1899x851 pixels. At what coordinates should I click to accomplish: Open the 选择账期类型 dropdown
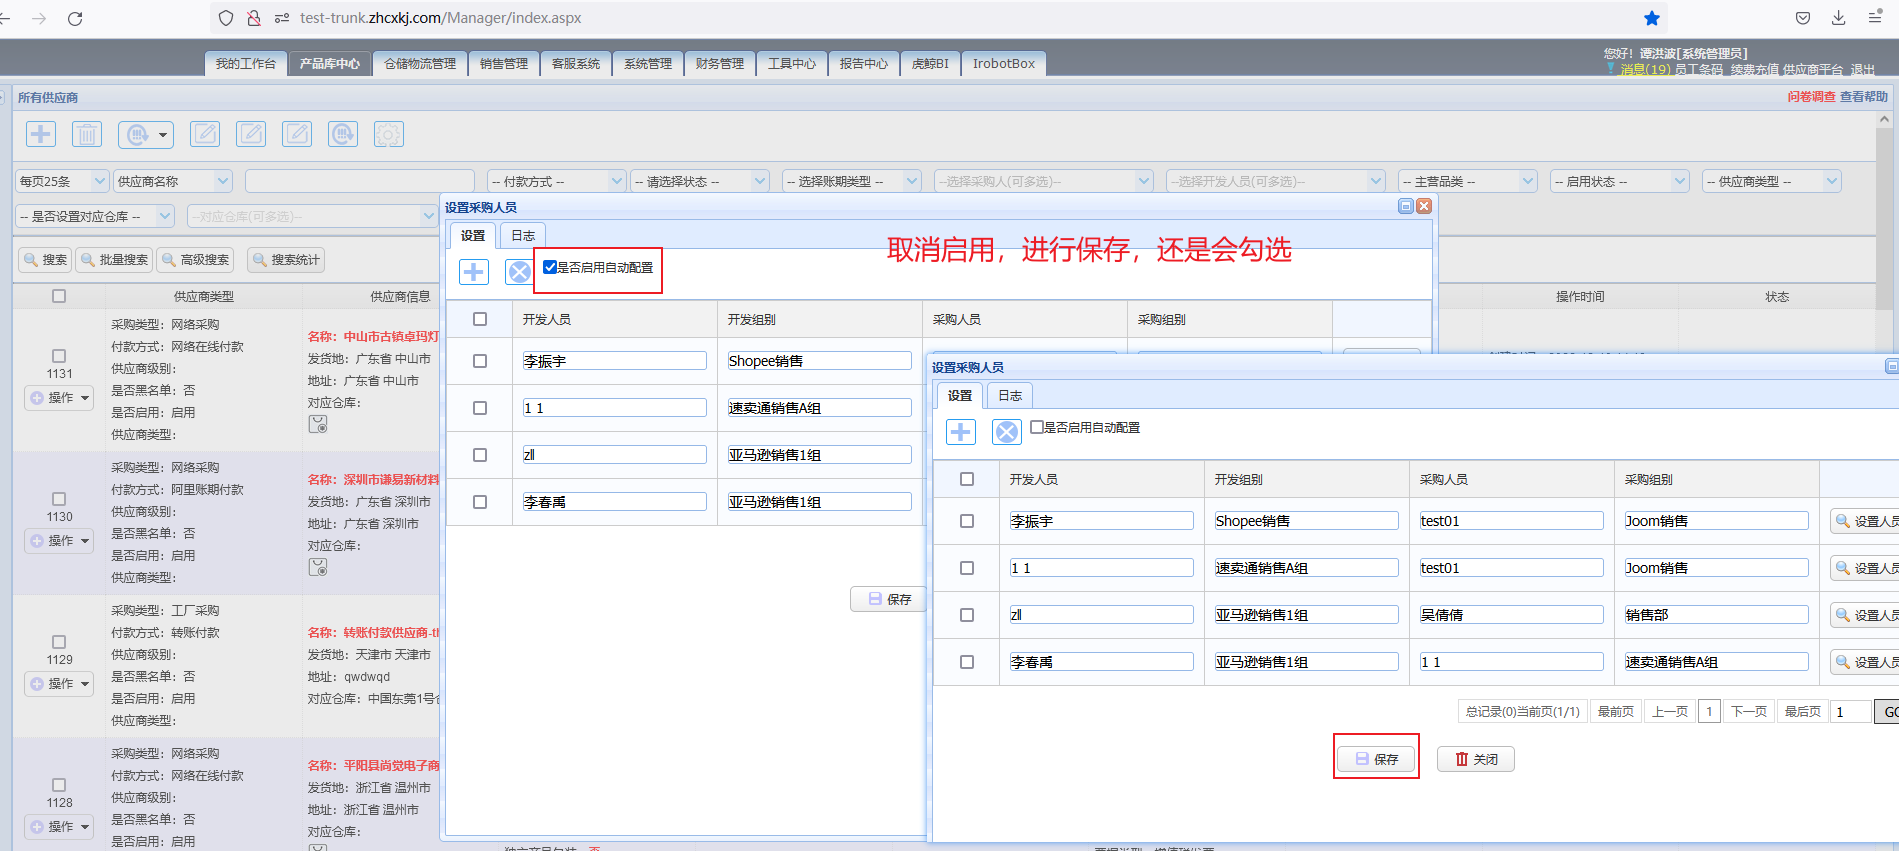[851, 181]
